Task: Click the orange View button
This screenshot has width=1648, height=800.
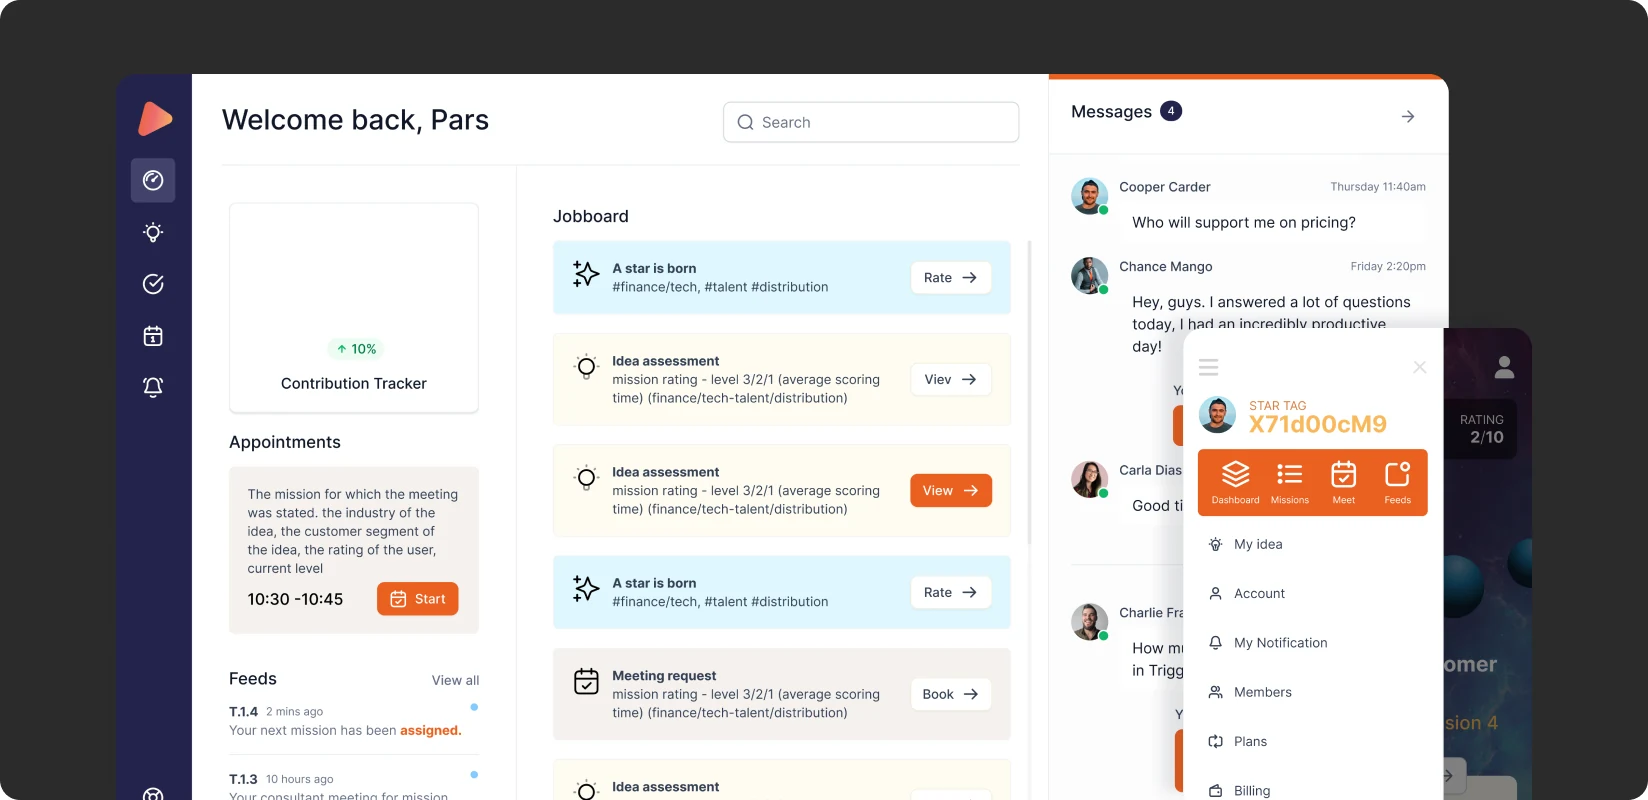Action: pos(951,490)
